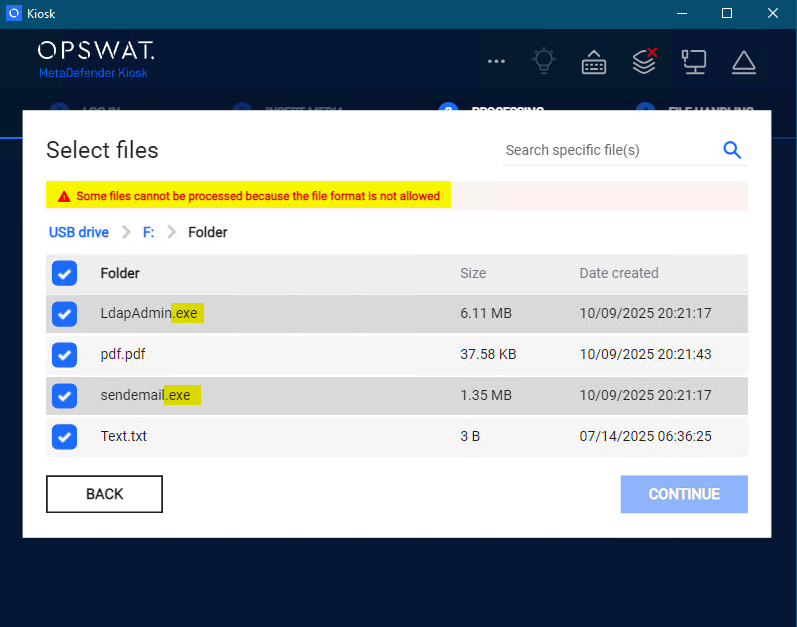Click the layers icon with red X
This screenshot has width=797, height=627.
click(x=645, y=61)
